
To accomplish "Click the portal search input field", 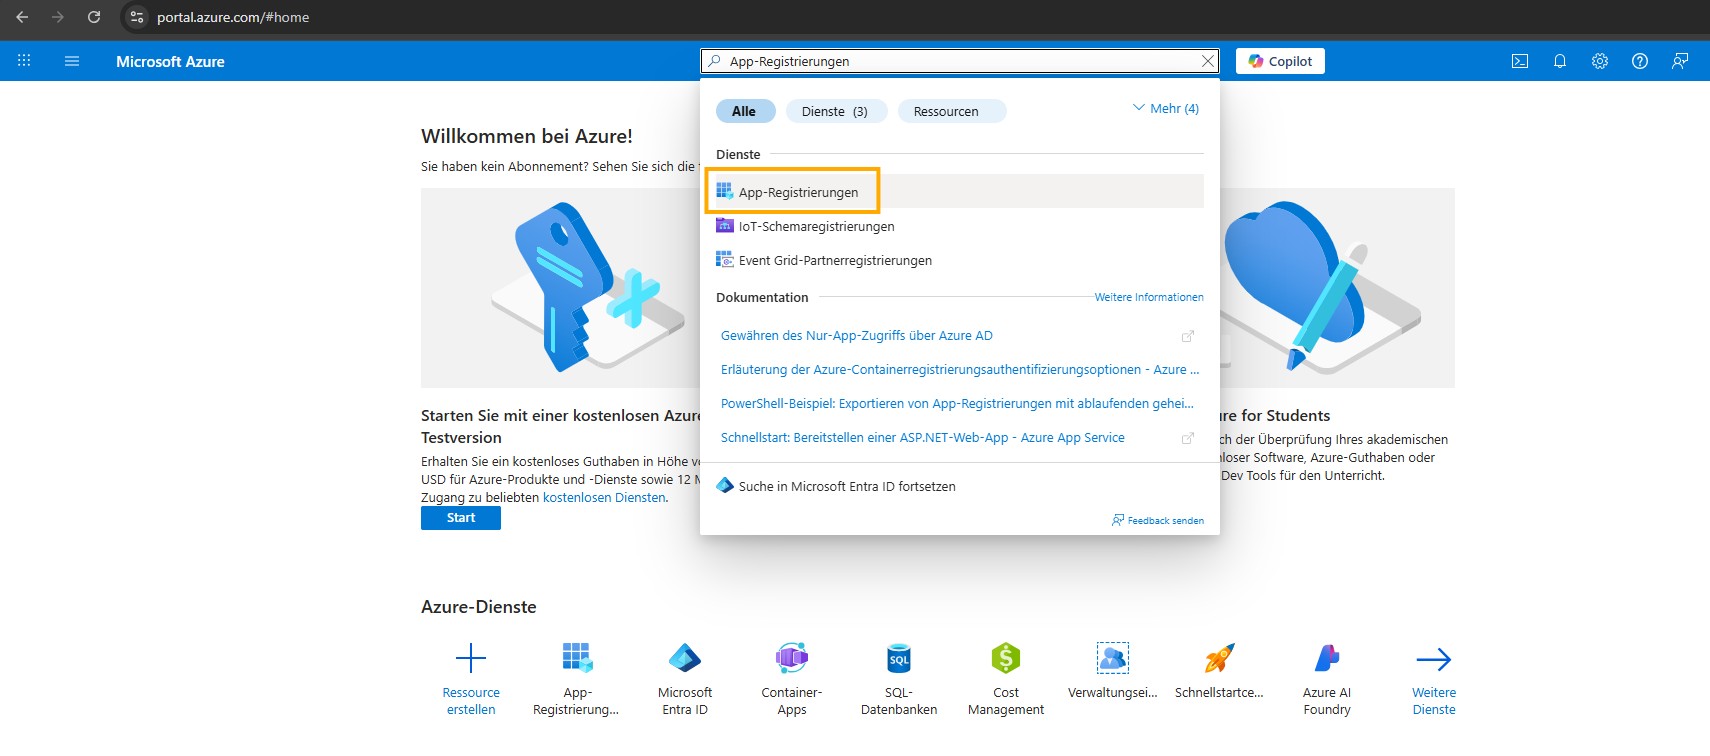I will coord(960,61).
